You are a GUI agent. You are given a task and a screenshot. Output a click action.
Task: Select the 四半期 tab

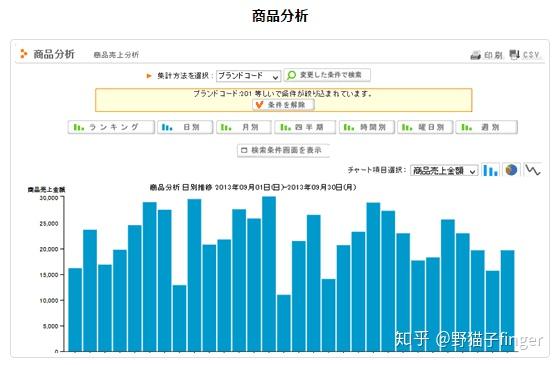point(305,127)
